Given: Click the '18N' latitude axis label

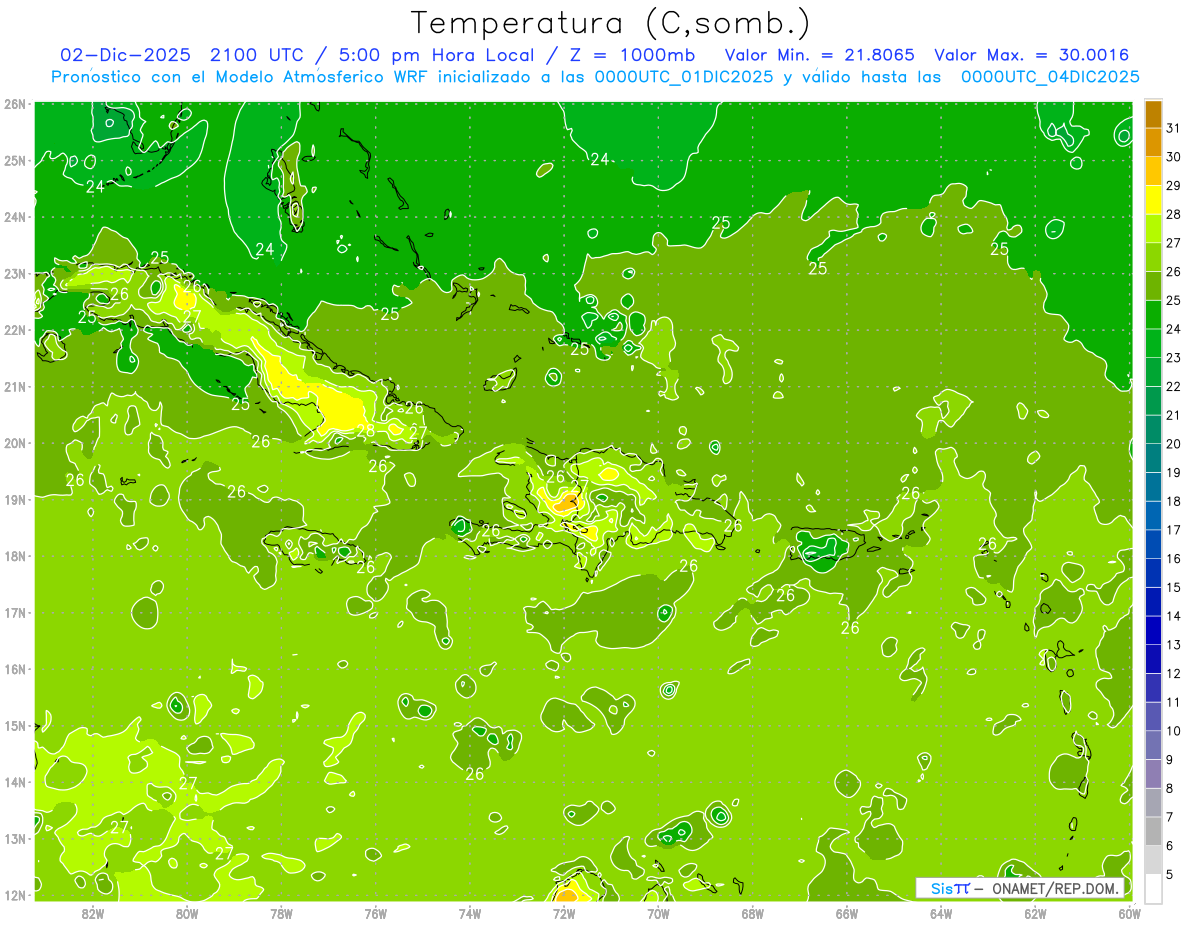Looking at the screenshot, I should coord(14,556).
